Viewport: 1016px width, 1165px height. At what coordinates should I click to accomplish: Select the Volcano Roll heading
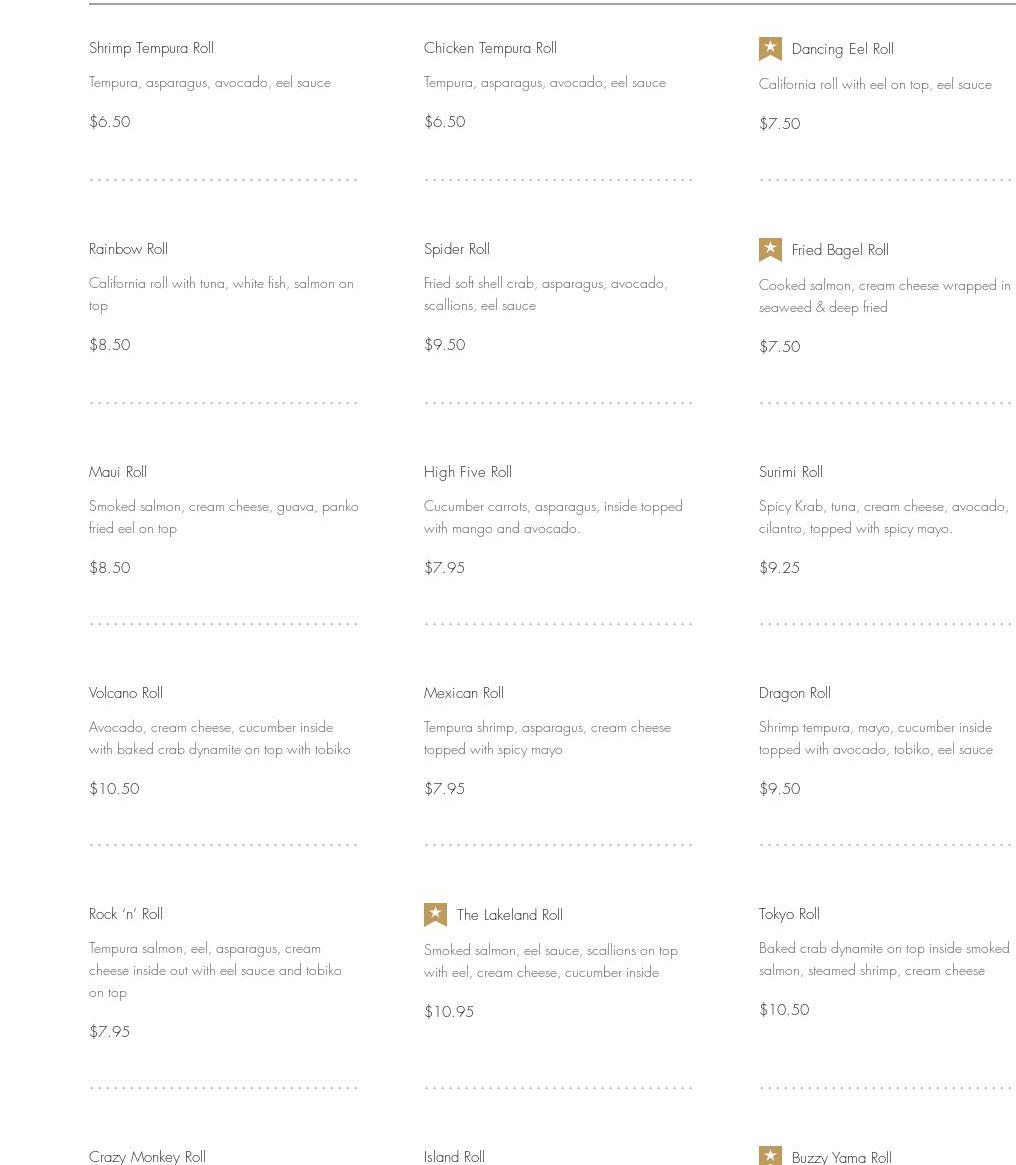point(126,693)
